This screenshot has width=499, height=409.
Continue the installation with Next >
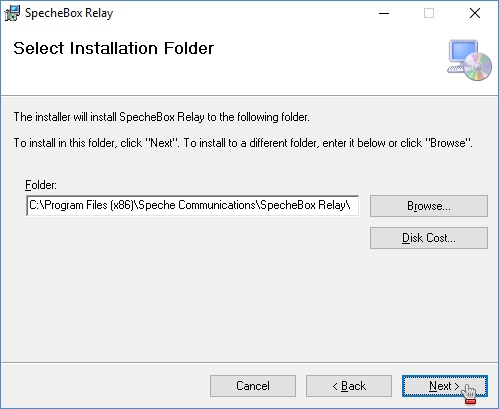(x=445, y=386)
